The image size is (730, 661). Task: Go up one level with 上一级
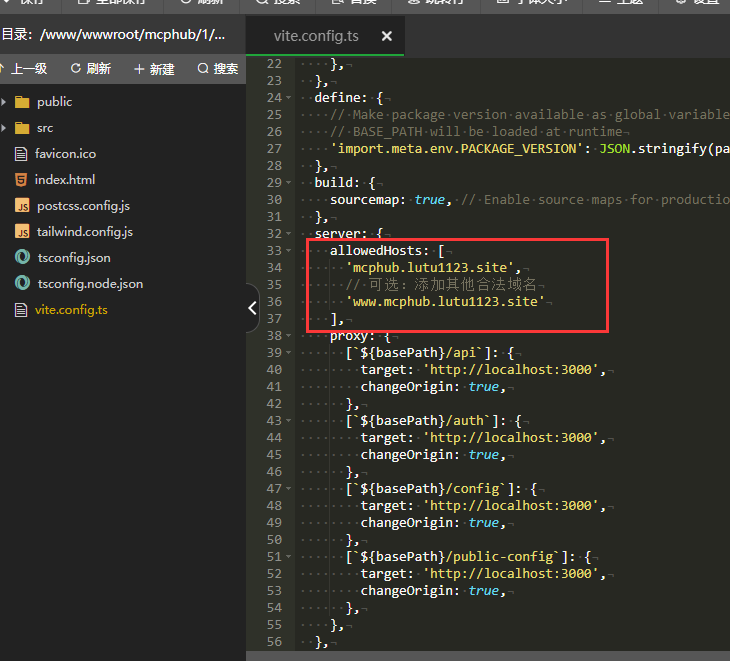pos(24,69)
